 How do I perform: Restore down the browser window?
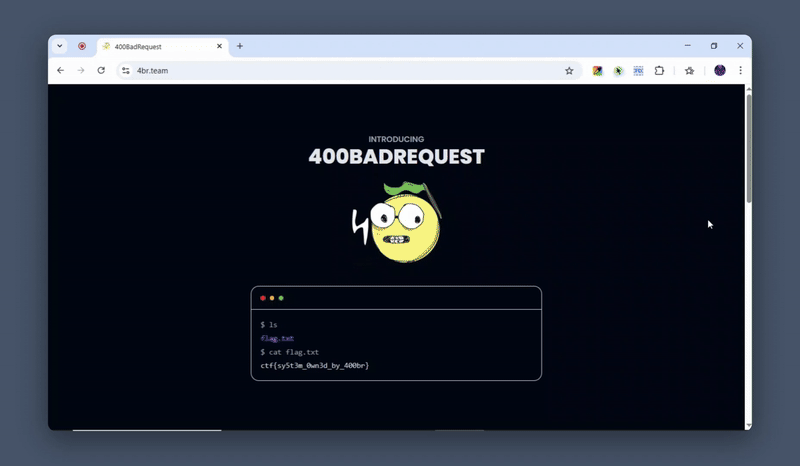[714, 45]
